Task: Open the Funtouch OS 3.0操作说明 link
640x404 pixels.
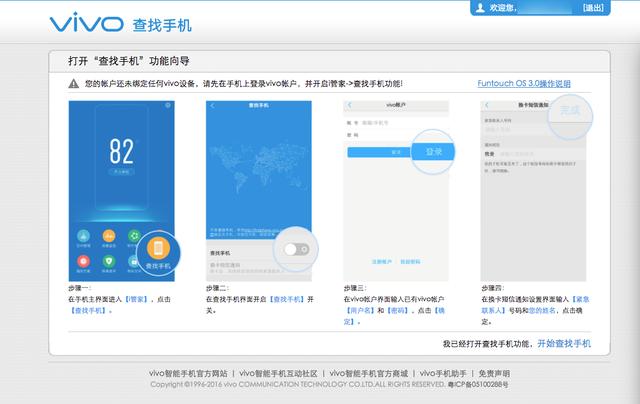Action: point(524,83)
